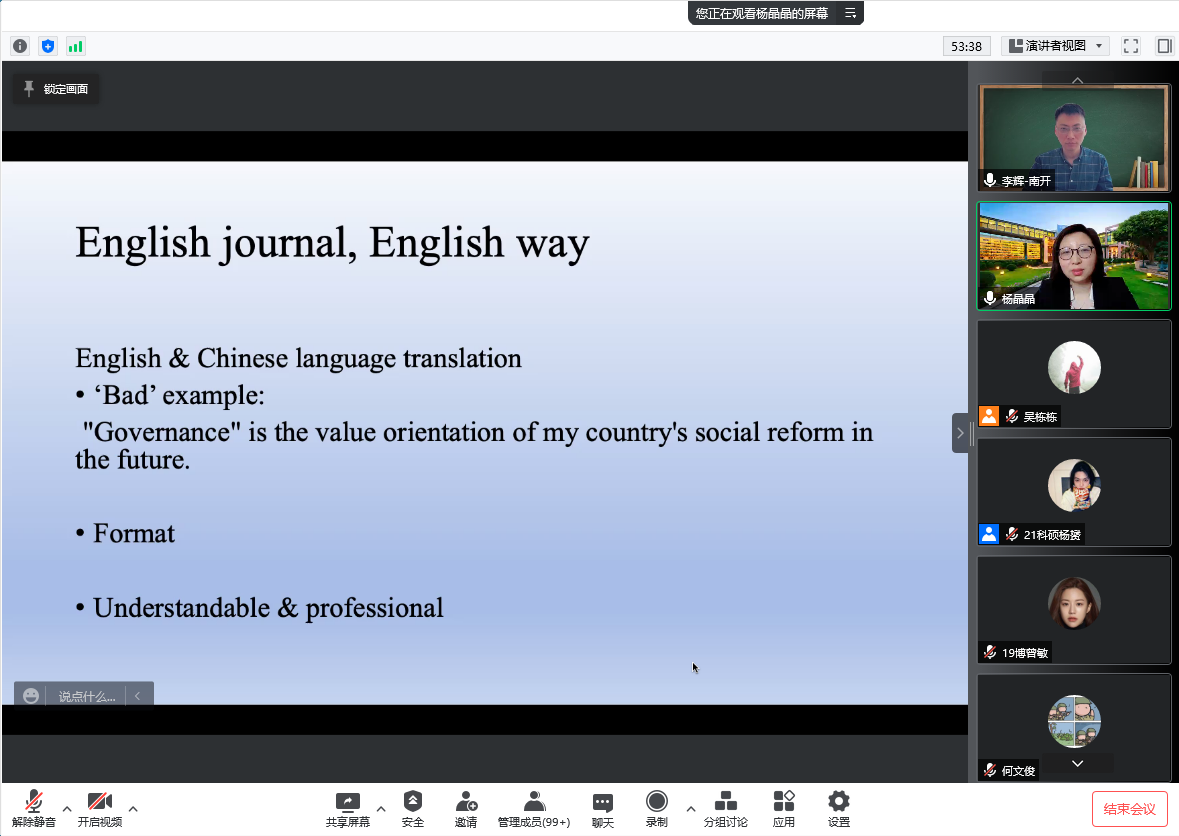The width and height of the screenshot is (1179, 836).
Task: Open the Apps (应用) icon
Action: pos(784,807)
